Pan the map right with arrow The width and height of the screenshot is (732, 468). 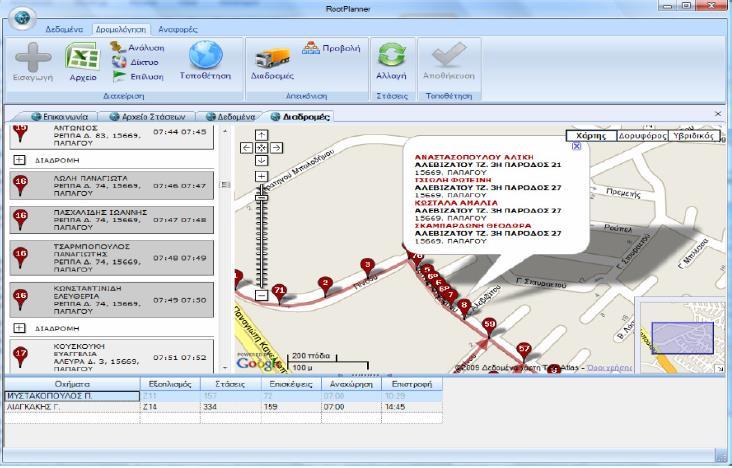(276, 148)
